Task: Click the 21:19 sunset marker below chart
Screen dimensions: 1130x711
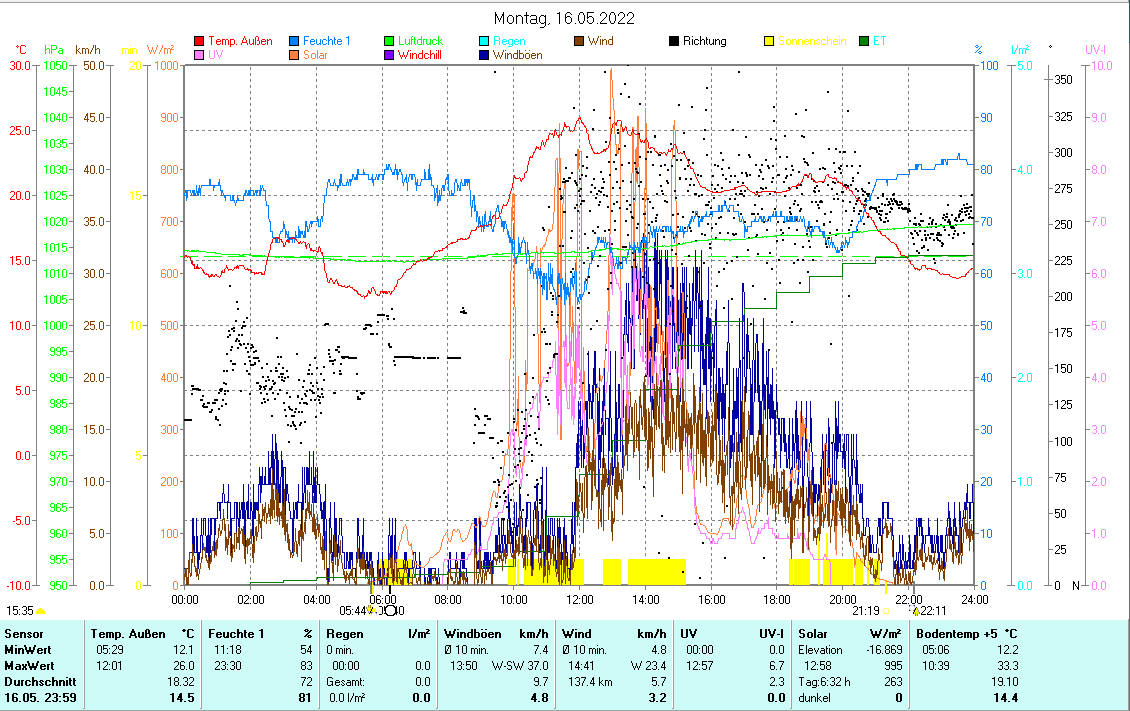Action: 865,610
